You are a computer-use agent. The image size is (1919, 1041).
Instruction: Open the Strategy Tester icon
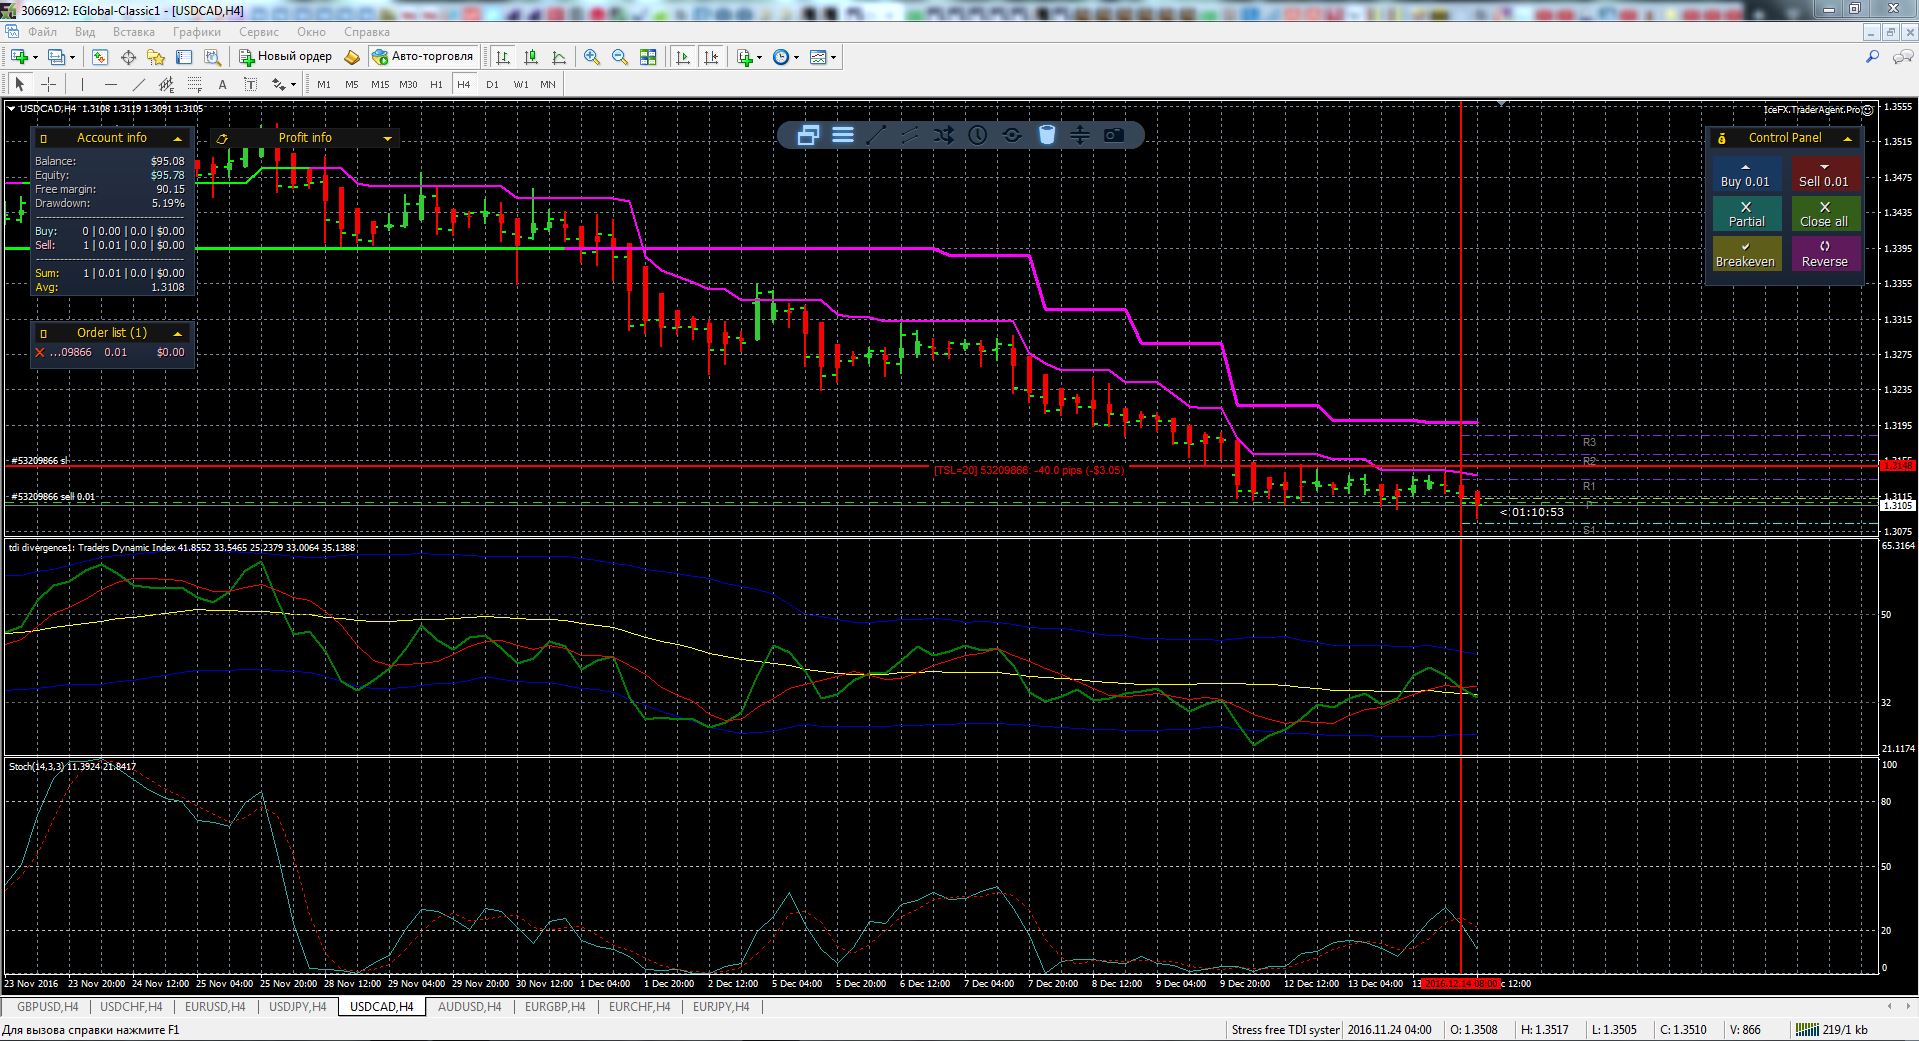click(x=212, y=57)
